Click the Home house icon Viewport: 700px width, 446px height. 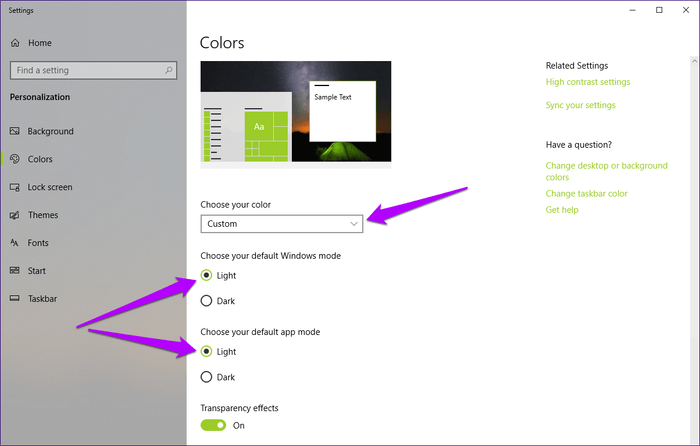(15, 43)
